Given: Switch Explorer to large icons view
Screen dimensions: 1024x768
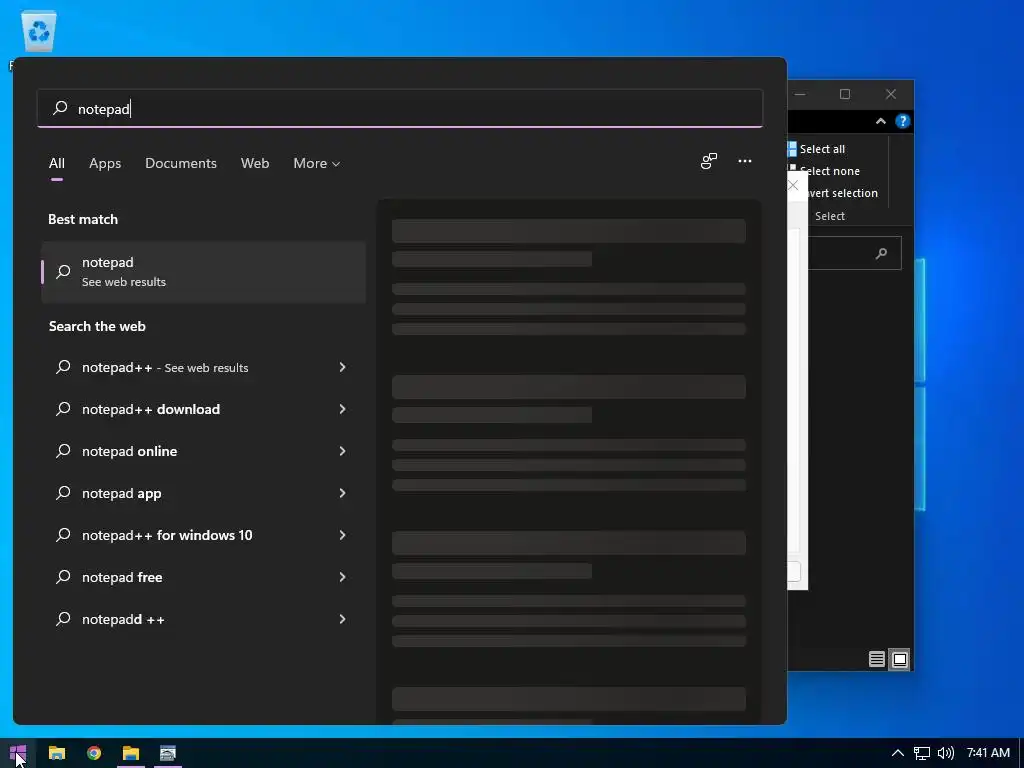Looking at the screenshot, I should pos(899,659).
